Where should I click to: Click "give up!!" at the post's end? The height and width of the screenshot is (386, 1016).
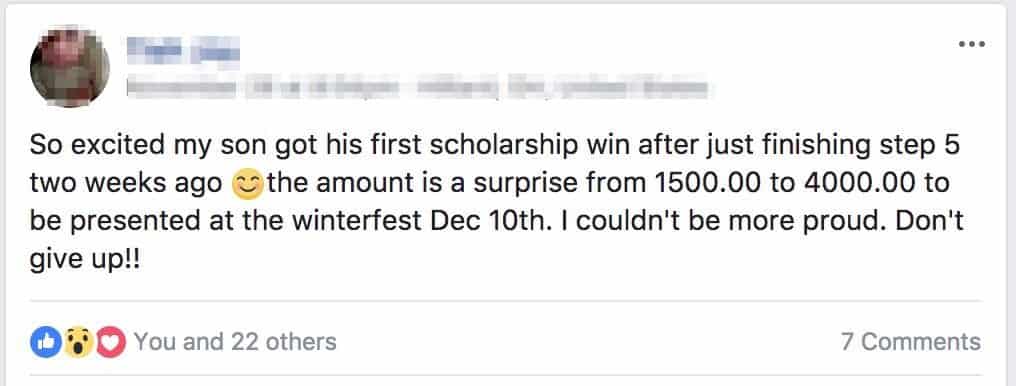[x=85, y=261]
